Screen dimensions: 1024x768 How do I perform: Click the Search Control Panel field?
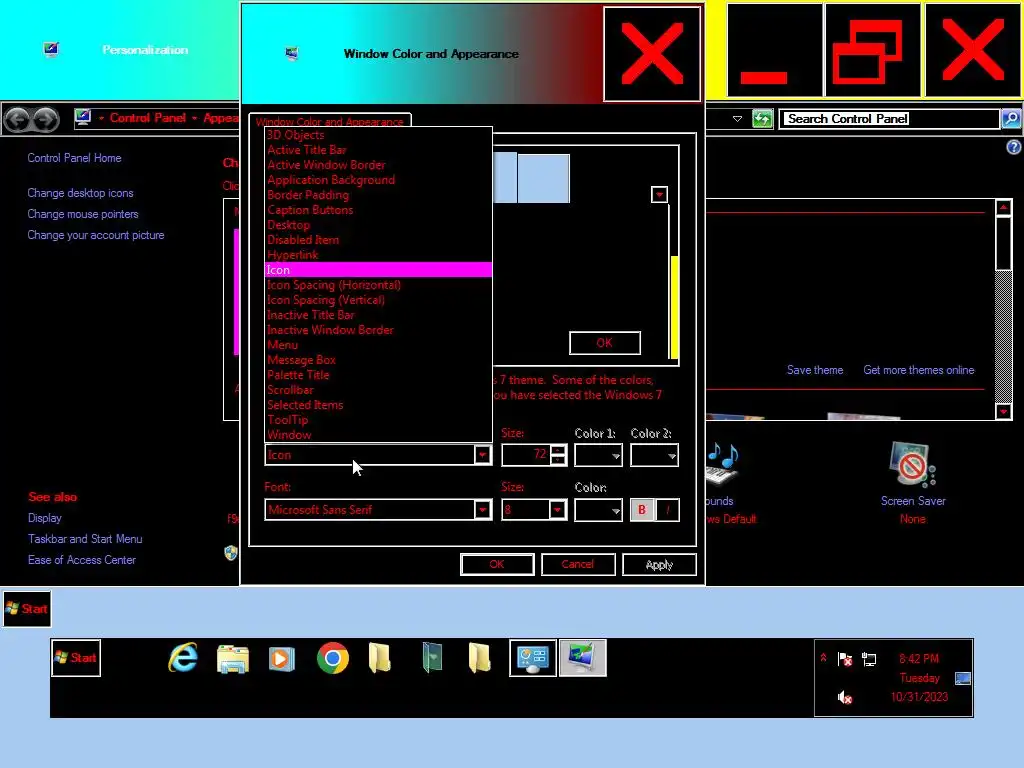tap(889, 119)
